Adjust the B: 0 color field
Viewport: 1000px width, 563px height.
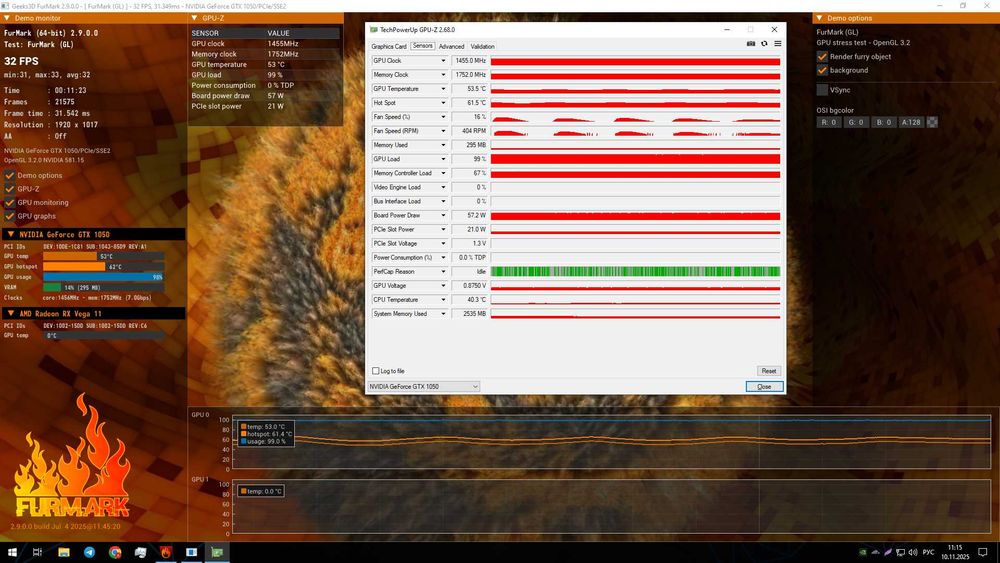[x=883, y=122]
